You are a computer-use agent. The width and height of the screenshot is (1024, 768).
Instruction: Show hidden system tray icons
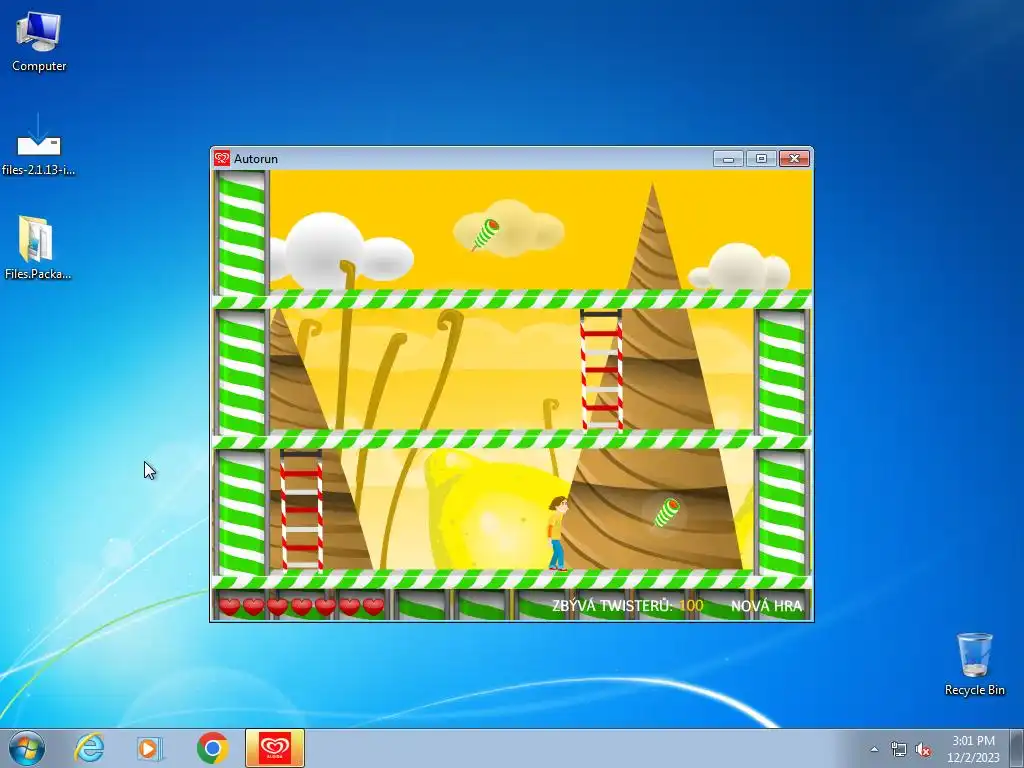[x=874, y=749]
